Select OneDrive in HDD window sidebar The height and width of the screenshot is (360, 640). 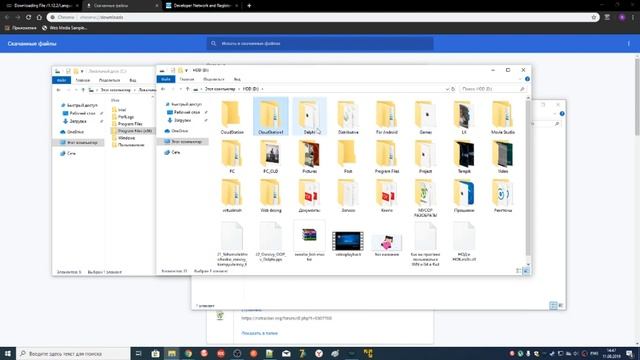(176, 131)
